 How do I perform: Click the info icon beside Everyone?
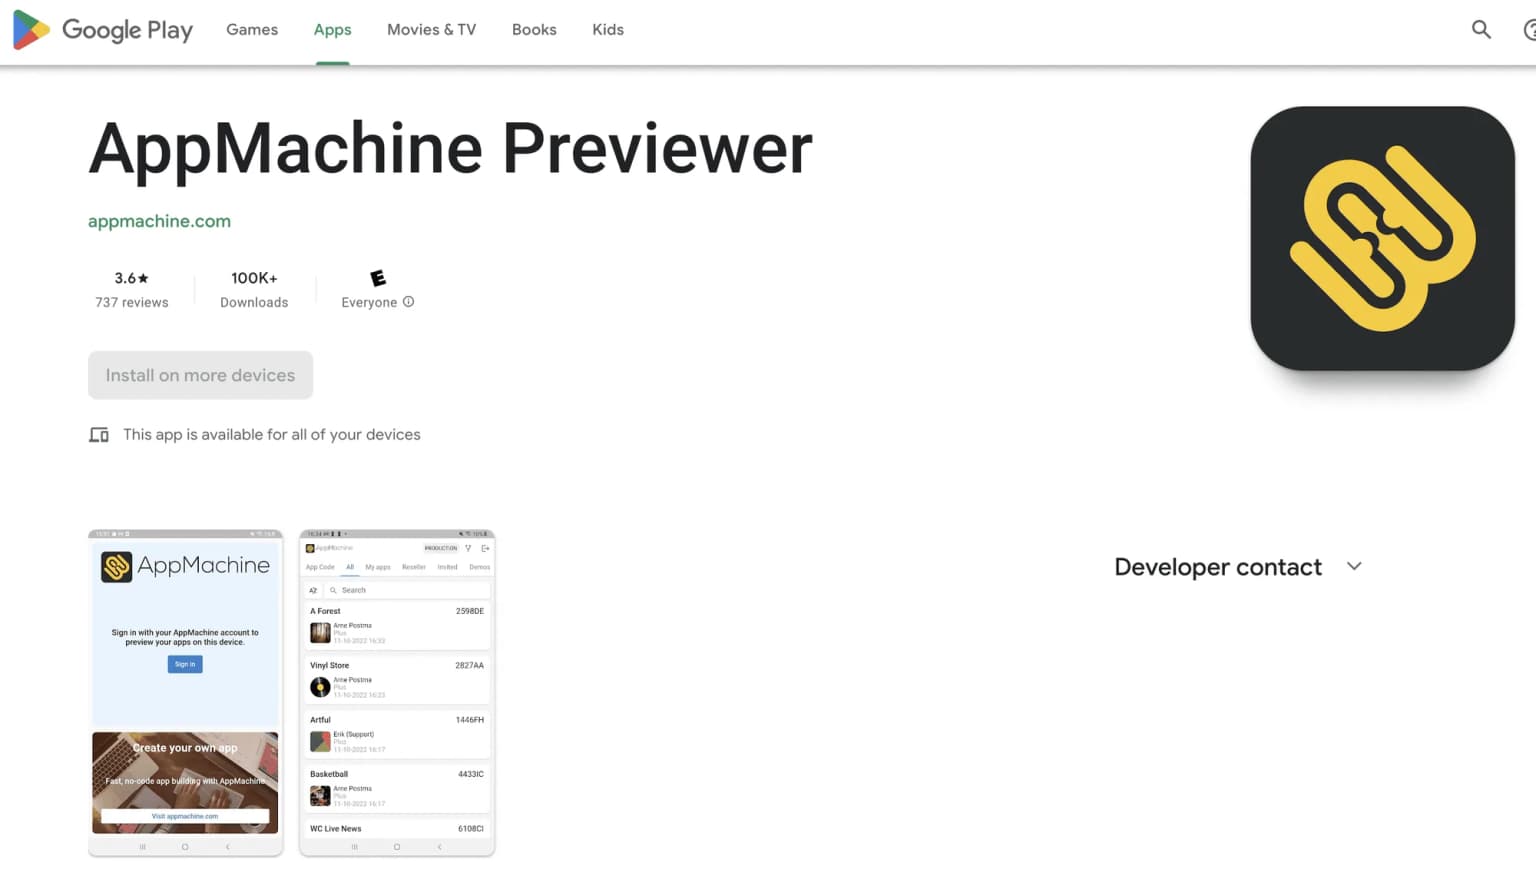coord(408,301)
